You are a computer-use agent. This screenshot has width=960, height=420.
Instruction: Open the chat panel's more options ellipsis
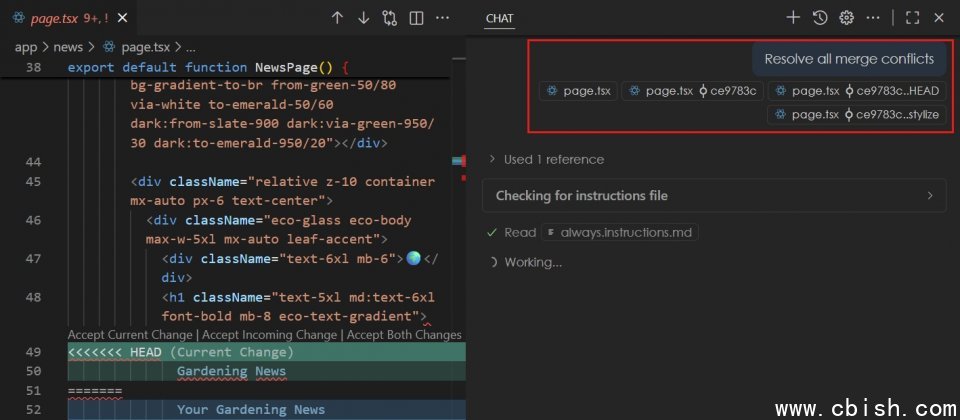873,17
